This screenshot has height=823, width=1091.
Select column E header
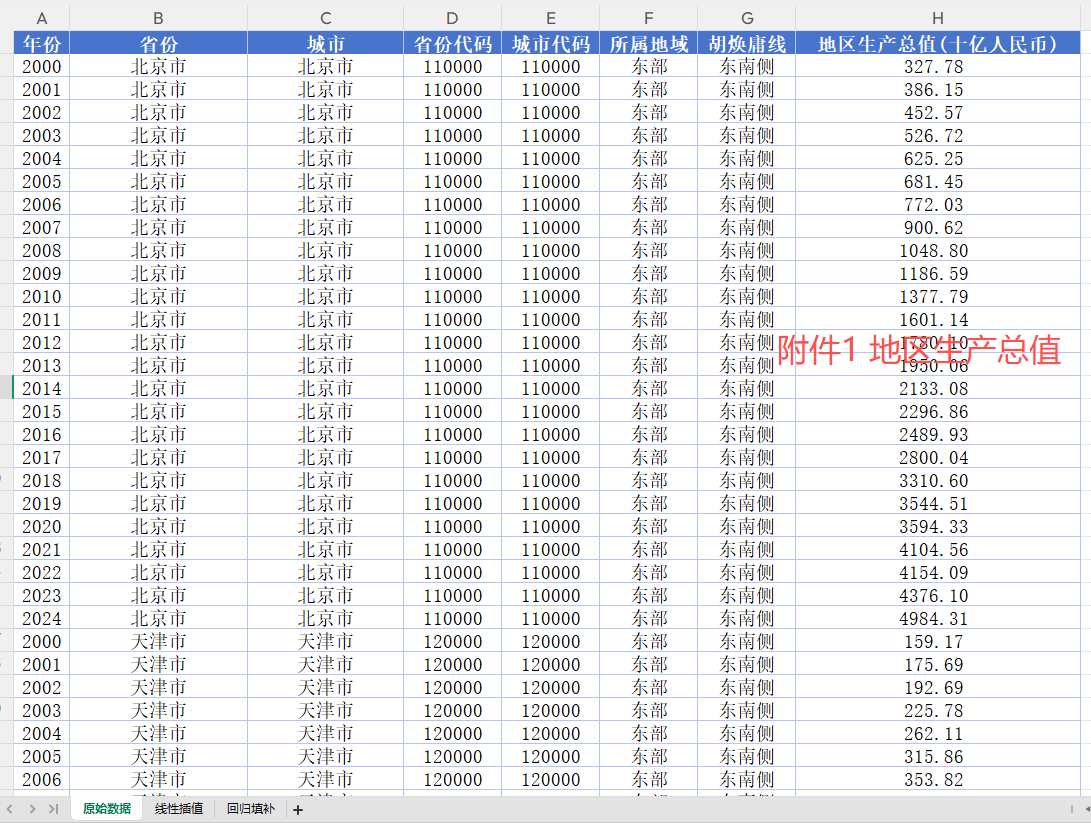point(550,19)
